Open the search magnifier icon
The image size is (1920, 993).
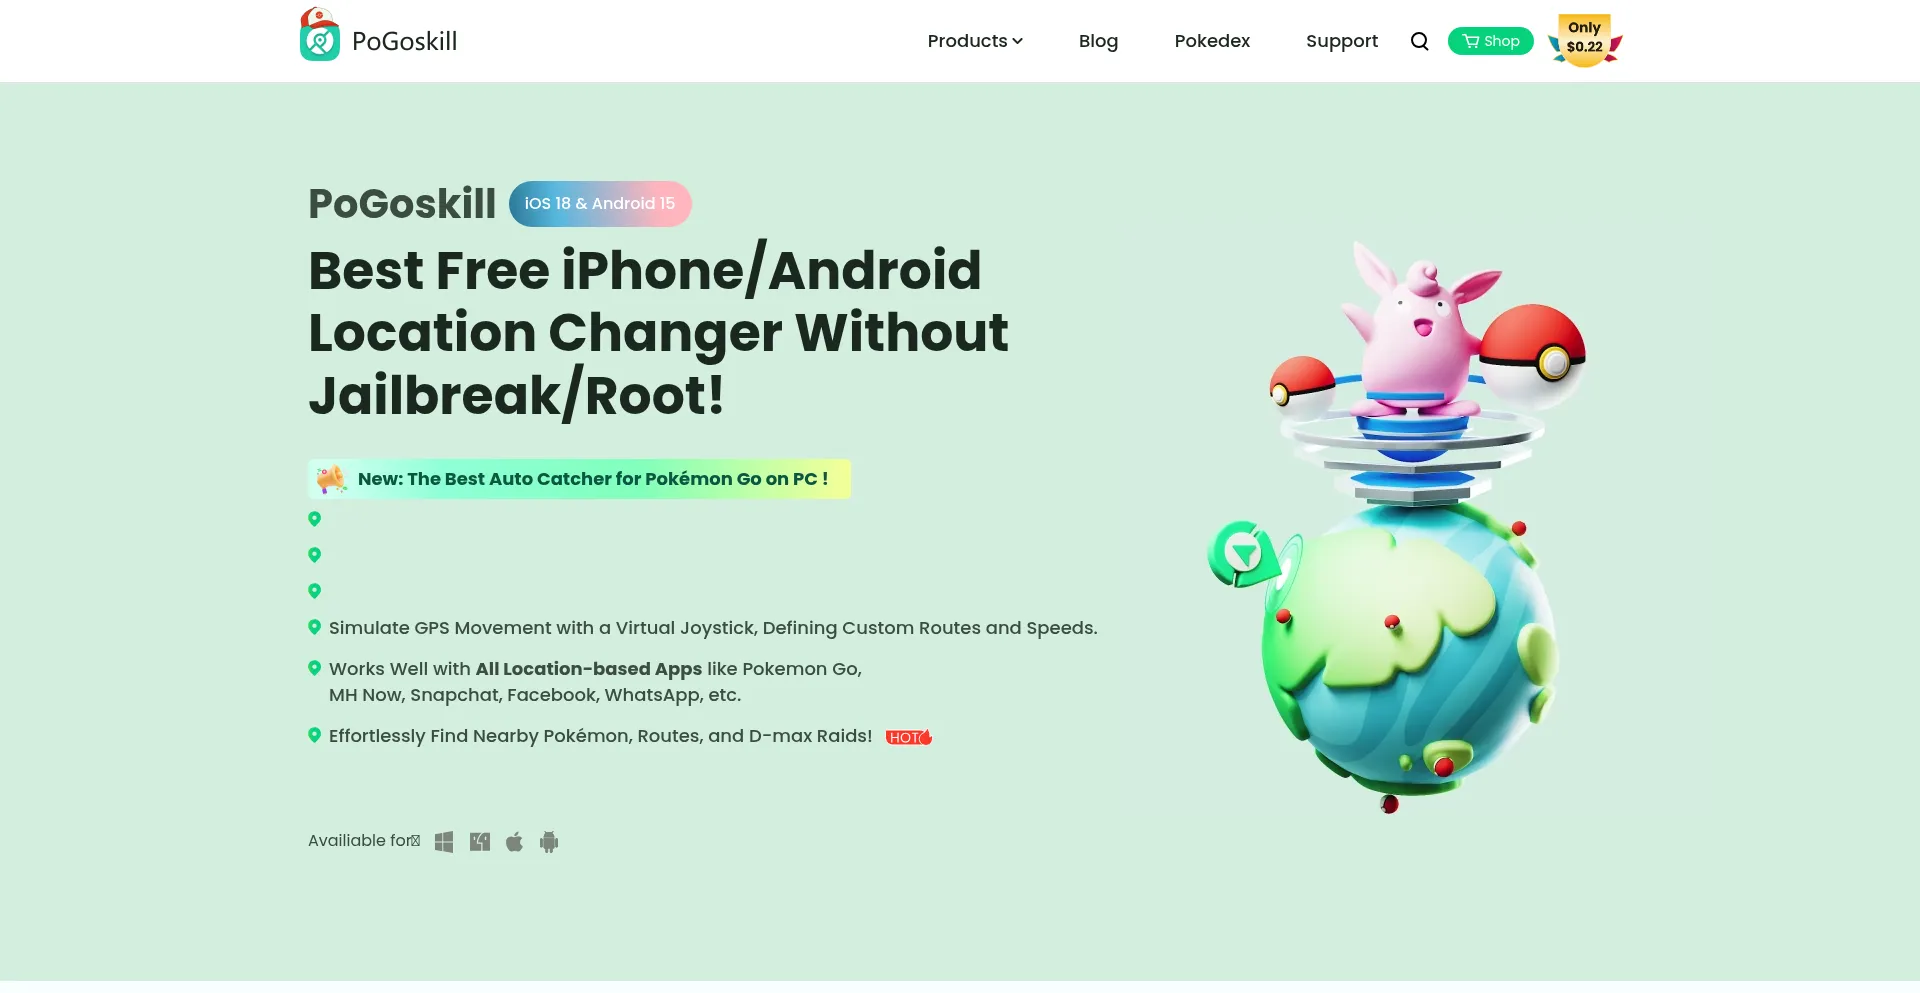(x=1419, y=41)
